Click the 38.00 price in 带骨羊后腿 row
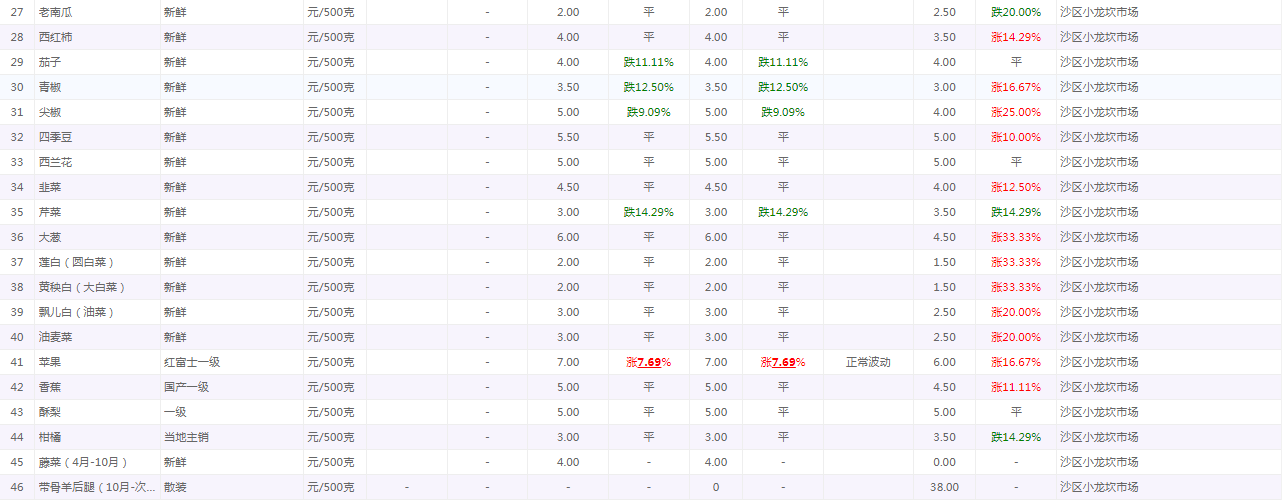The image size is (1282, 500). click(x=944, y=487)
